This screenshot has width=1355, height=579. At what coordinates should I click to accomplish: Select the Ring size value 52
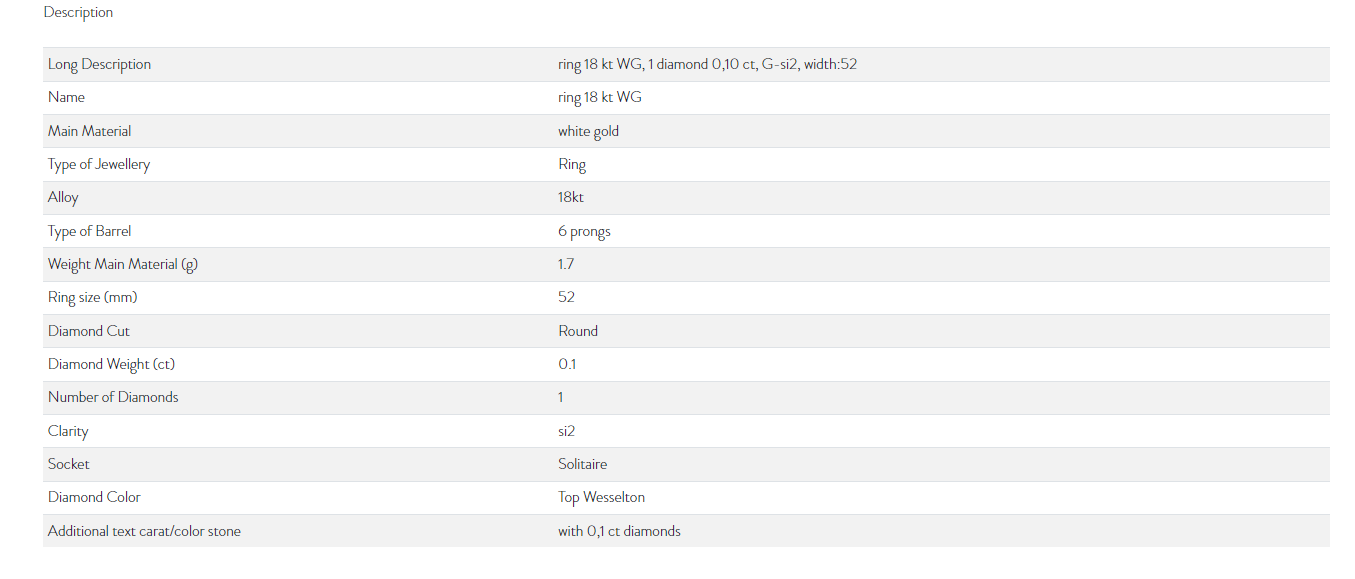(566, 297)
